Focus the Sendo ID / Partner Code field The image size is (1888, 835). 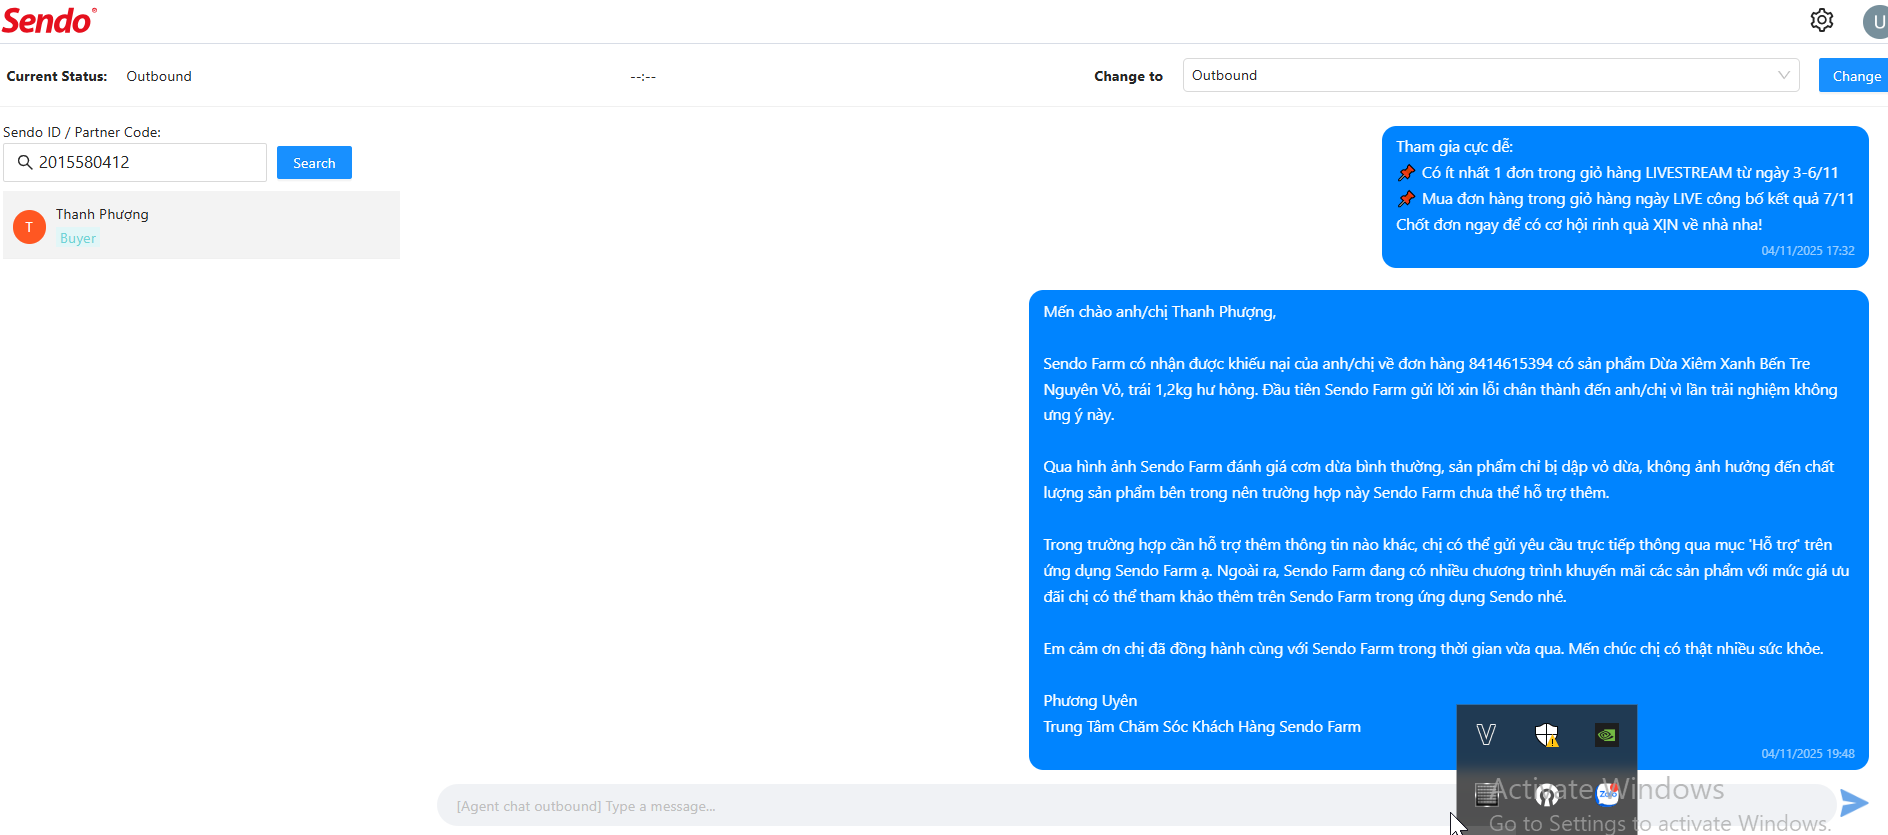click(135, 162)
